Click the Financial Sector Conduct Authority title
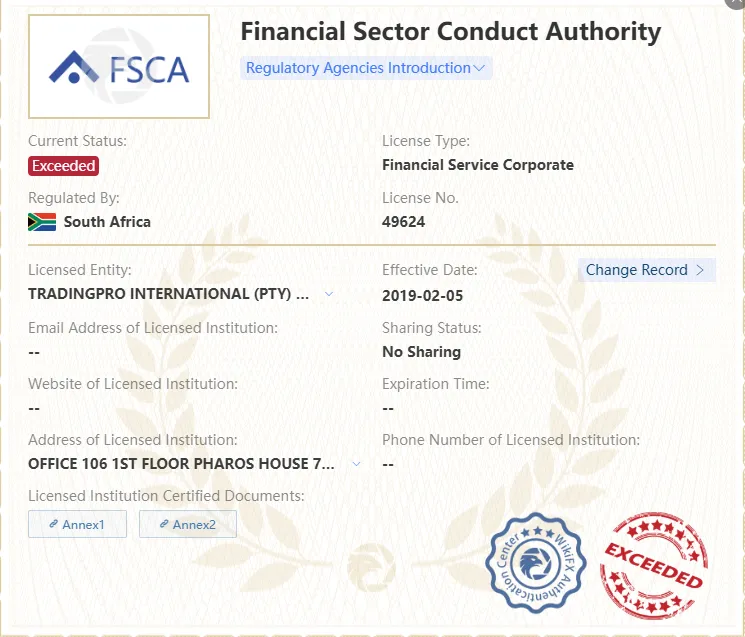 (x=450, y=32)
